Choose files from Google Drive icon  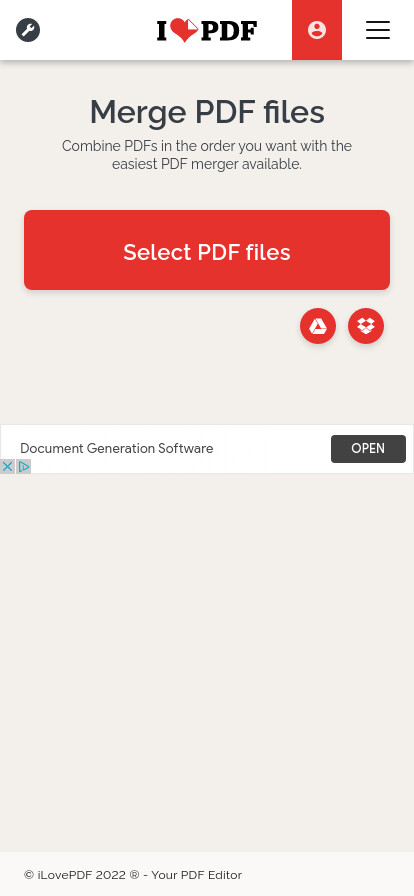[x=318, y=326]
